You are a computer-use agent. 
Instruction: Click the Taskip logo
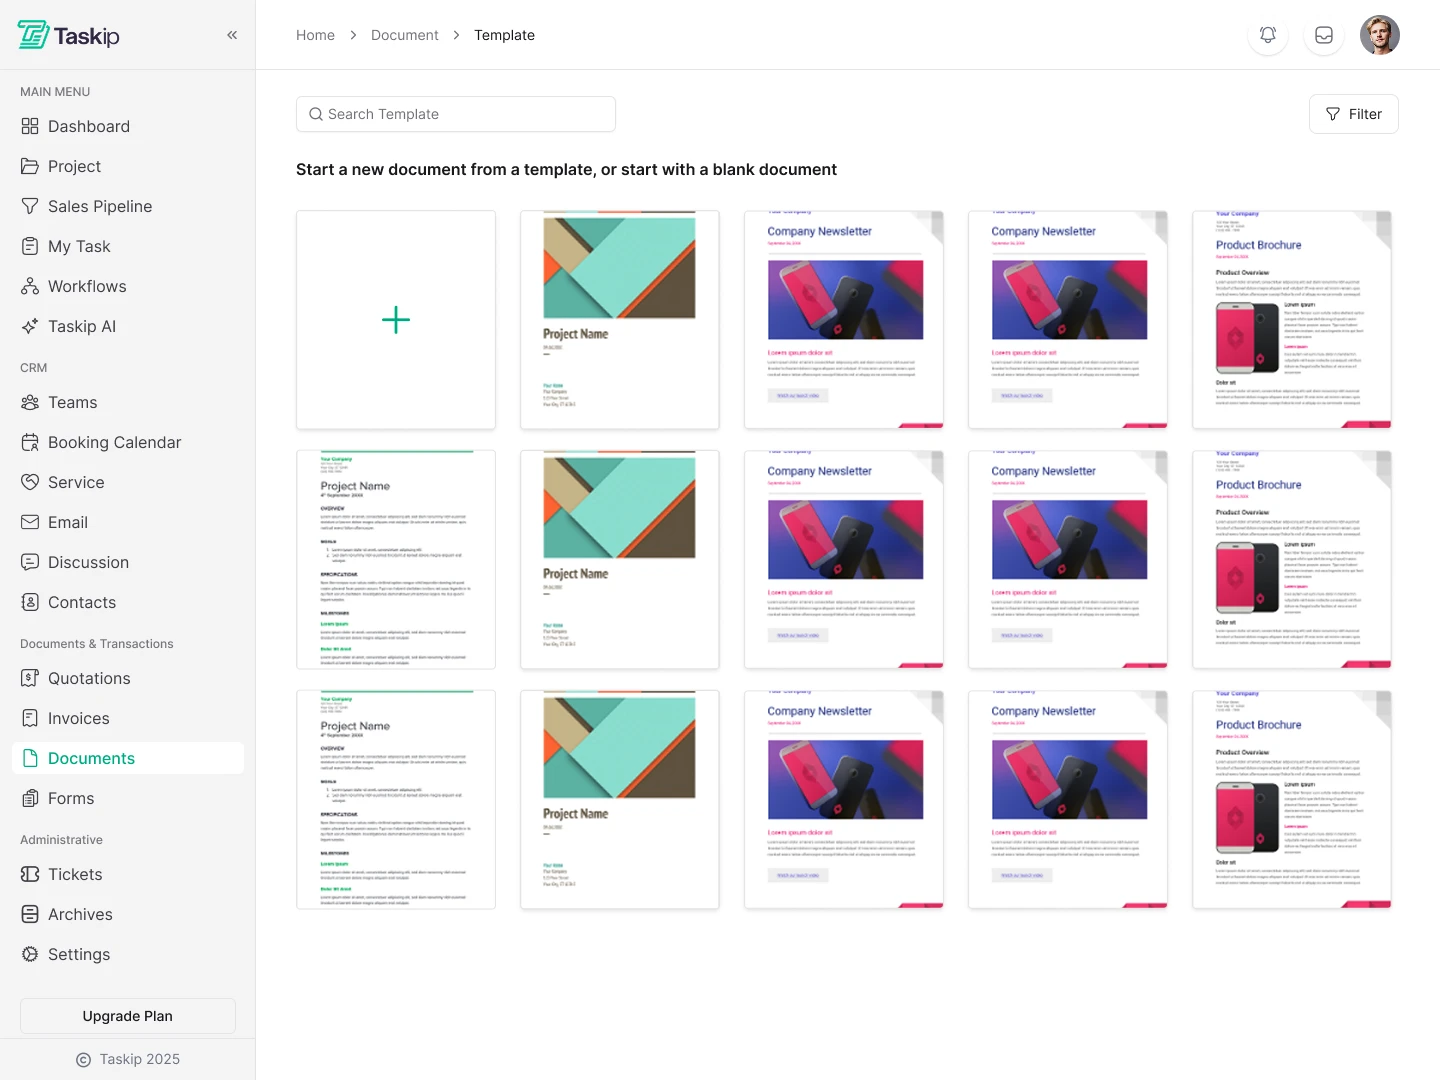(69, 35)
